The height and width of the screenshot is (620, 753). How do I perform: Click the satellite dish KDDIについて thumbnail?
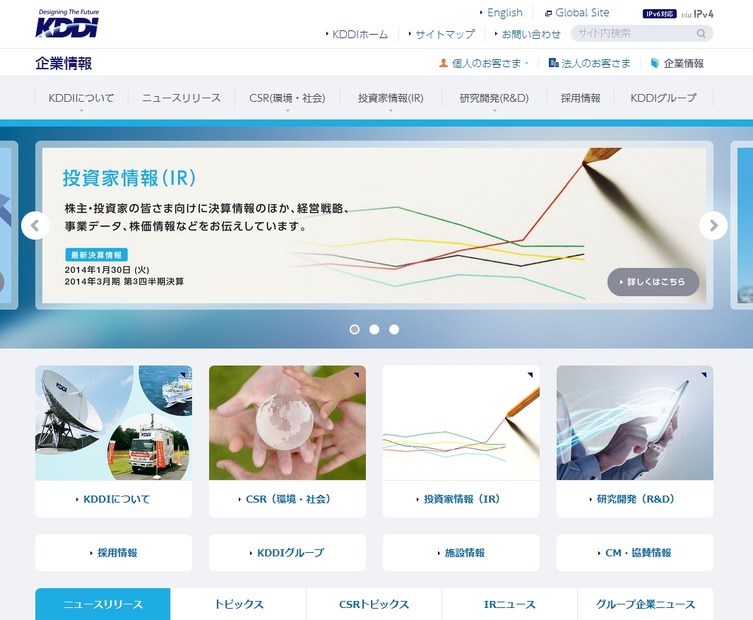(x=113, y=423)
